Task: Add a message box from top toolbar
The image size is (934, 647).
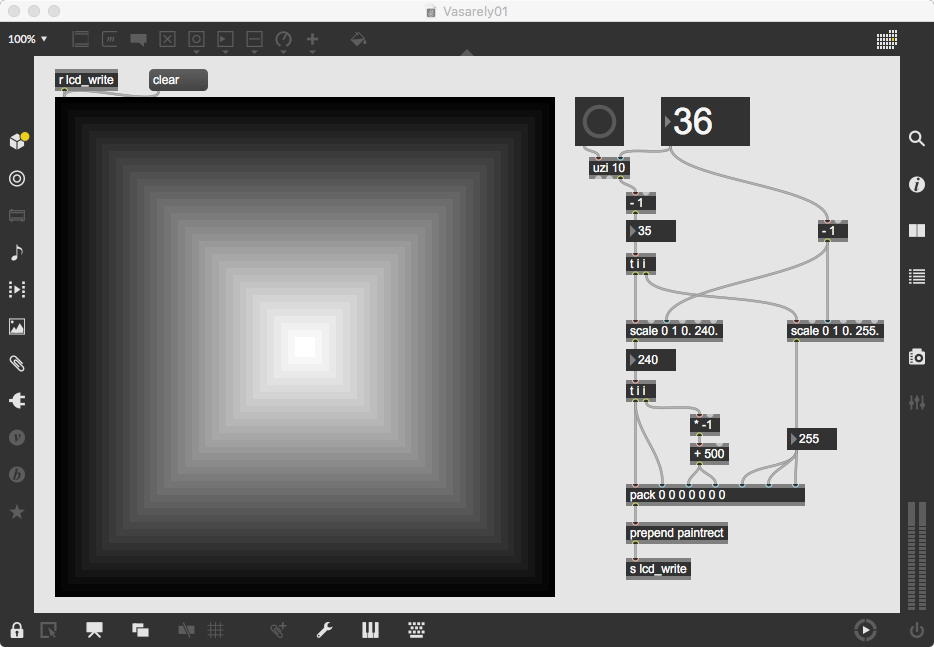Action: point(110,39)
